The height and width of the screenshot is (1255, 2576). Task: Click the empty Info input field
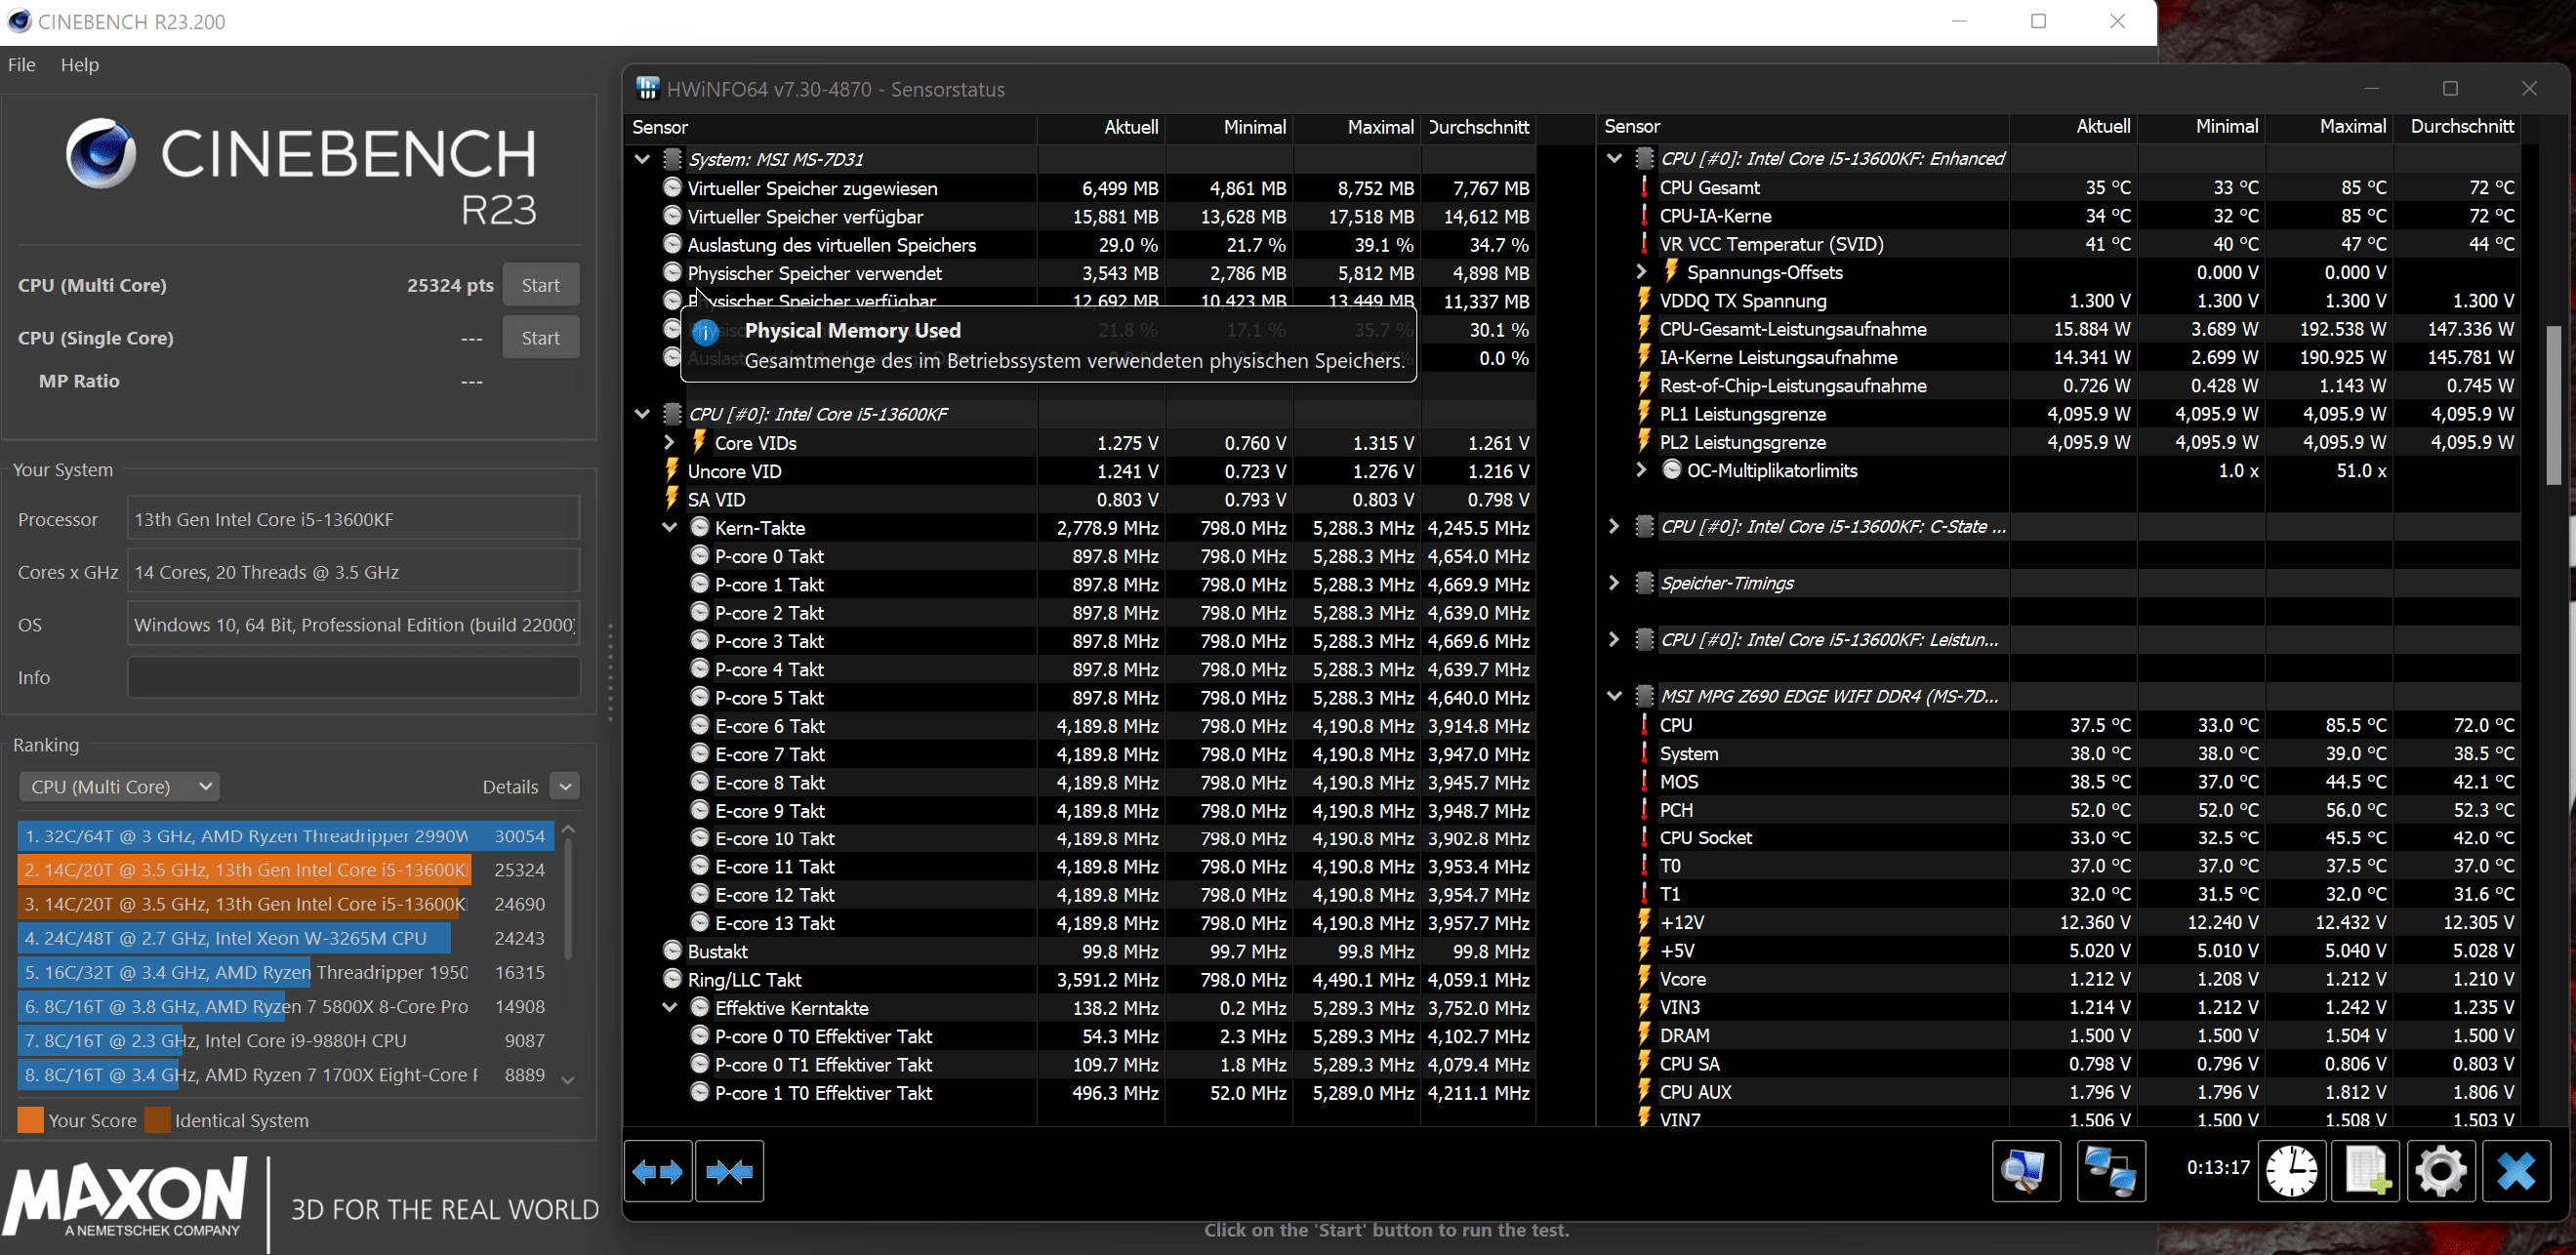pos(354,677)
